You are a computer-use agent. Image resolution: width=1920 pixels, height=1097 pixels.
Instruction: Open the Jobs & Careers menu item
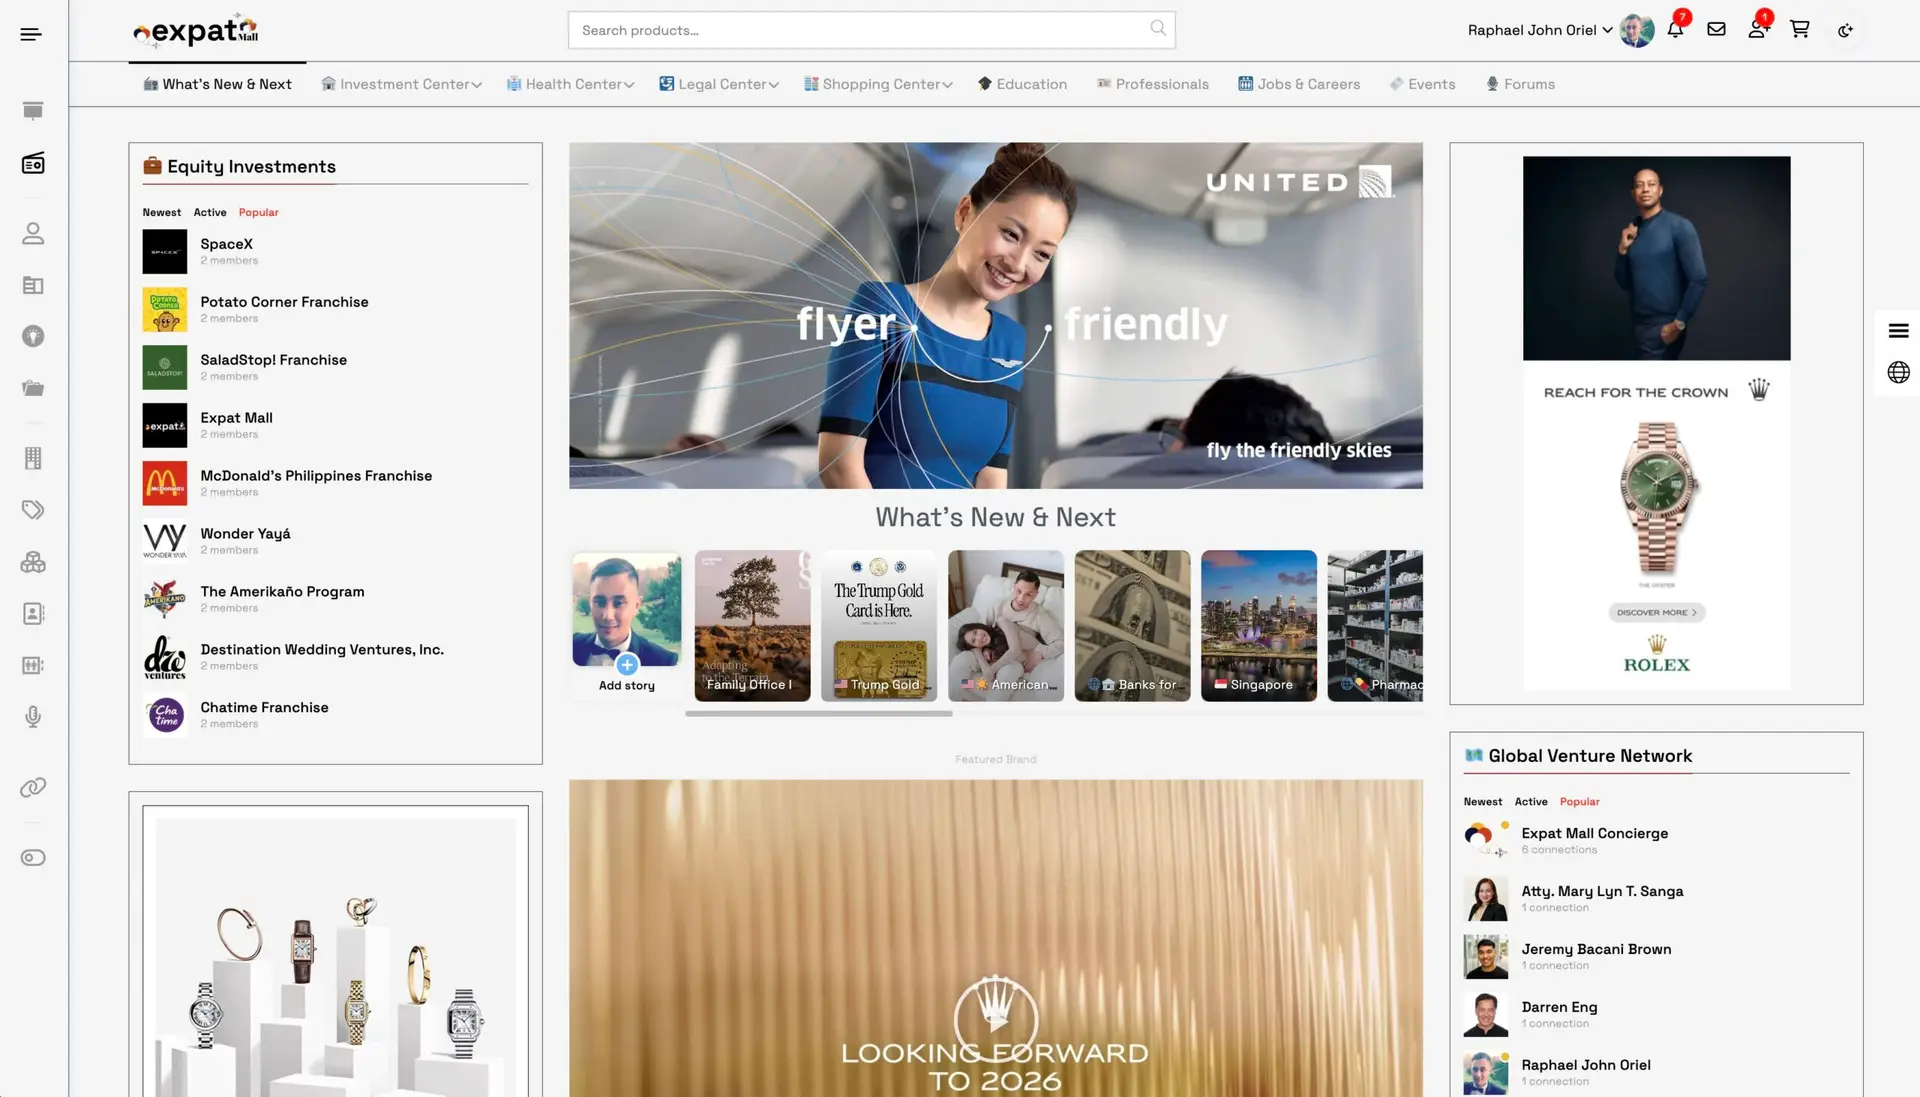pos(1299,84)
